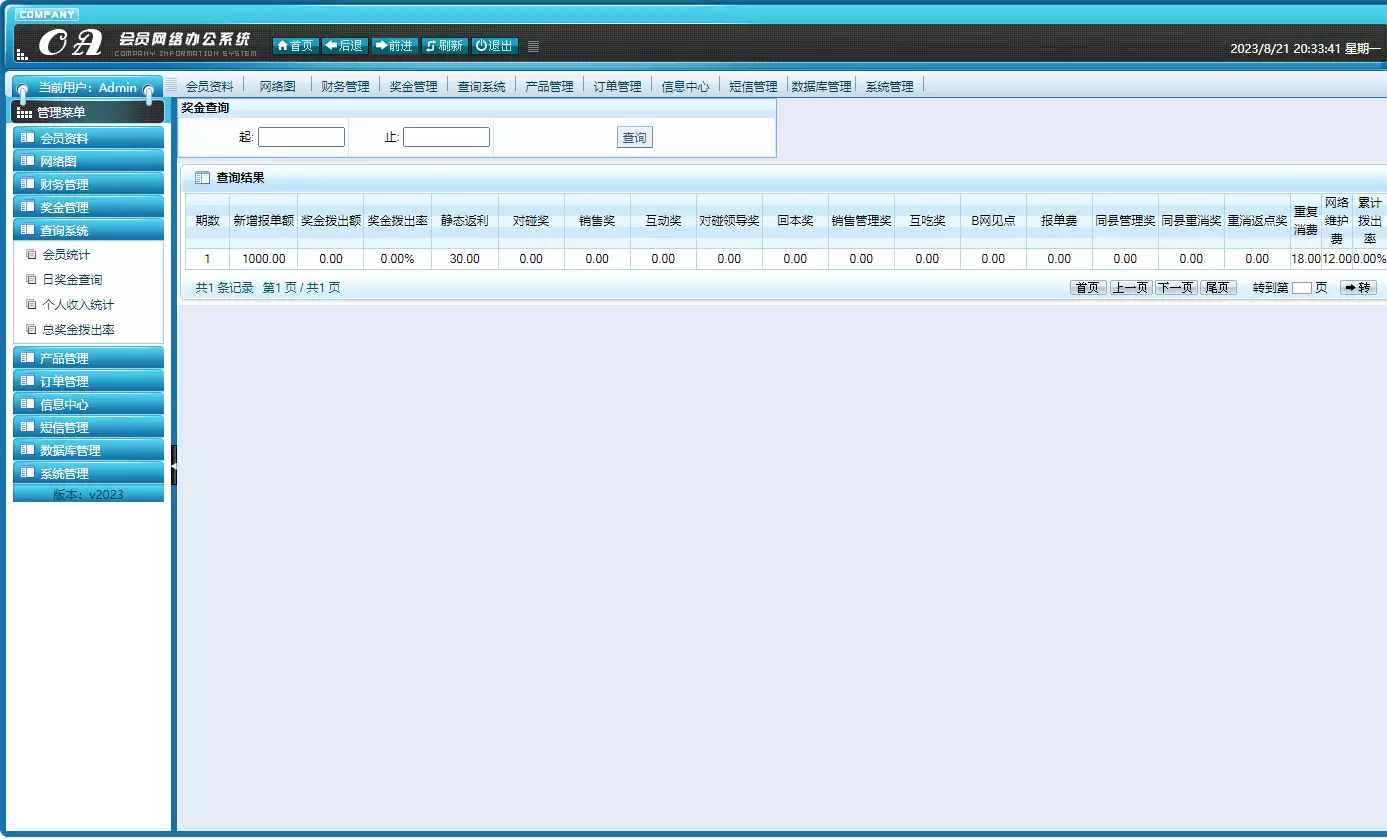
Task: Expand 财务管理 in the sidebar menu
Action: click(x=88, y=184)
